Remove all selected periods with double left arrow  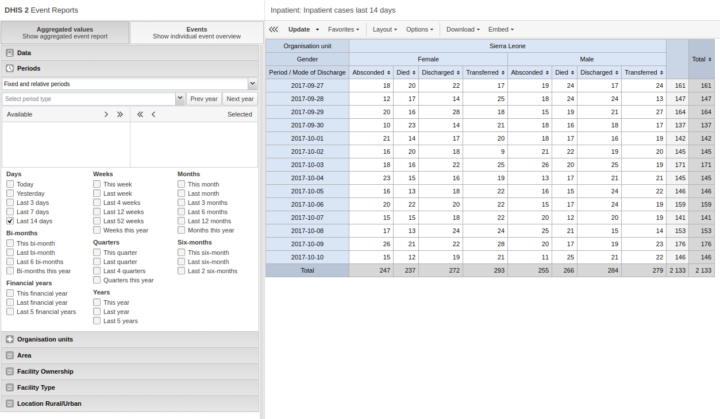point(140,114)
